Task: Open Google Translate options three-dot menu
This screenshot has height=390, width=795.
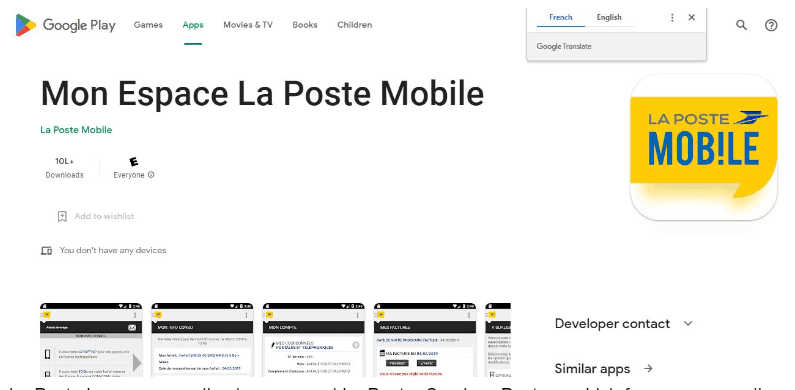Action: (x=672, y=17)
